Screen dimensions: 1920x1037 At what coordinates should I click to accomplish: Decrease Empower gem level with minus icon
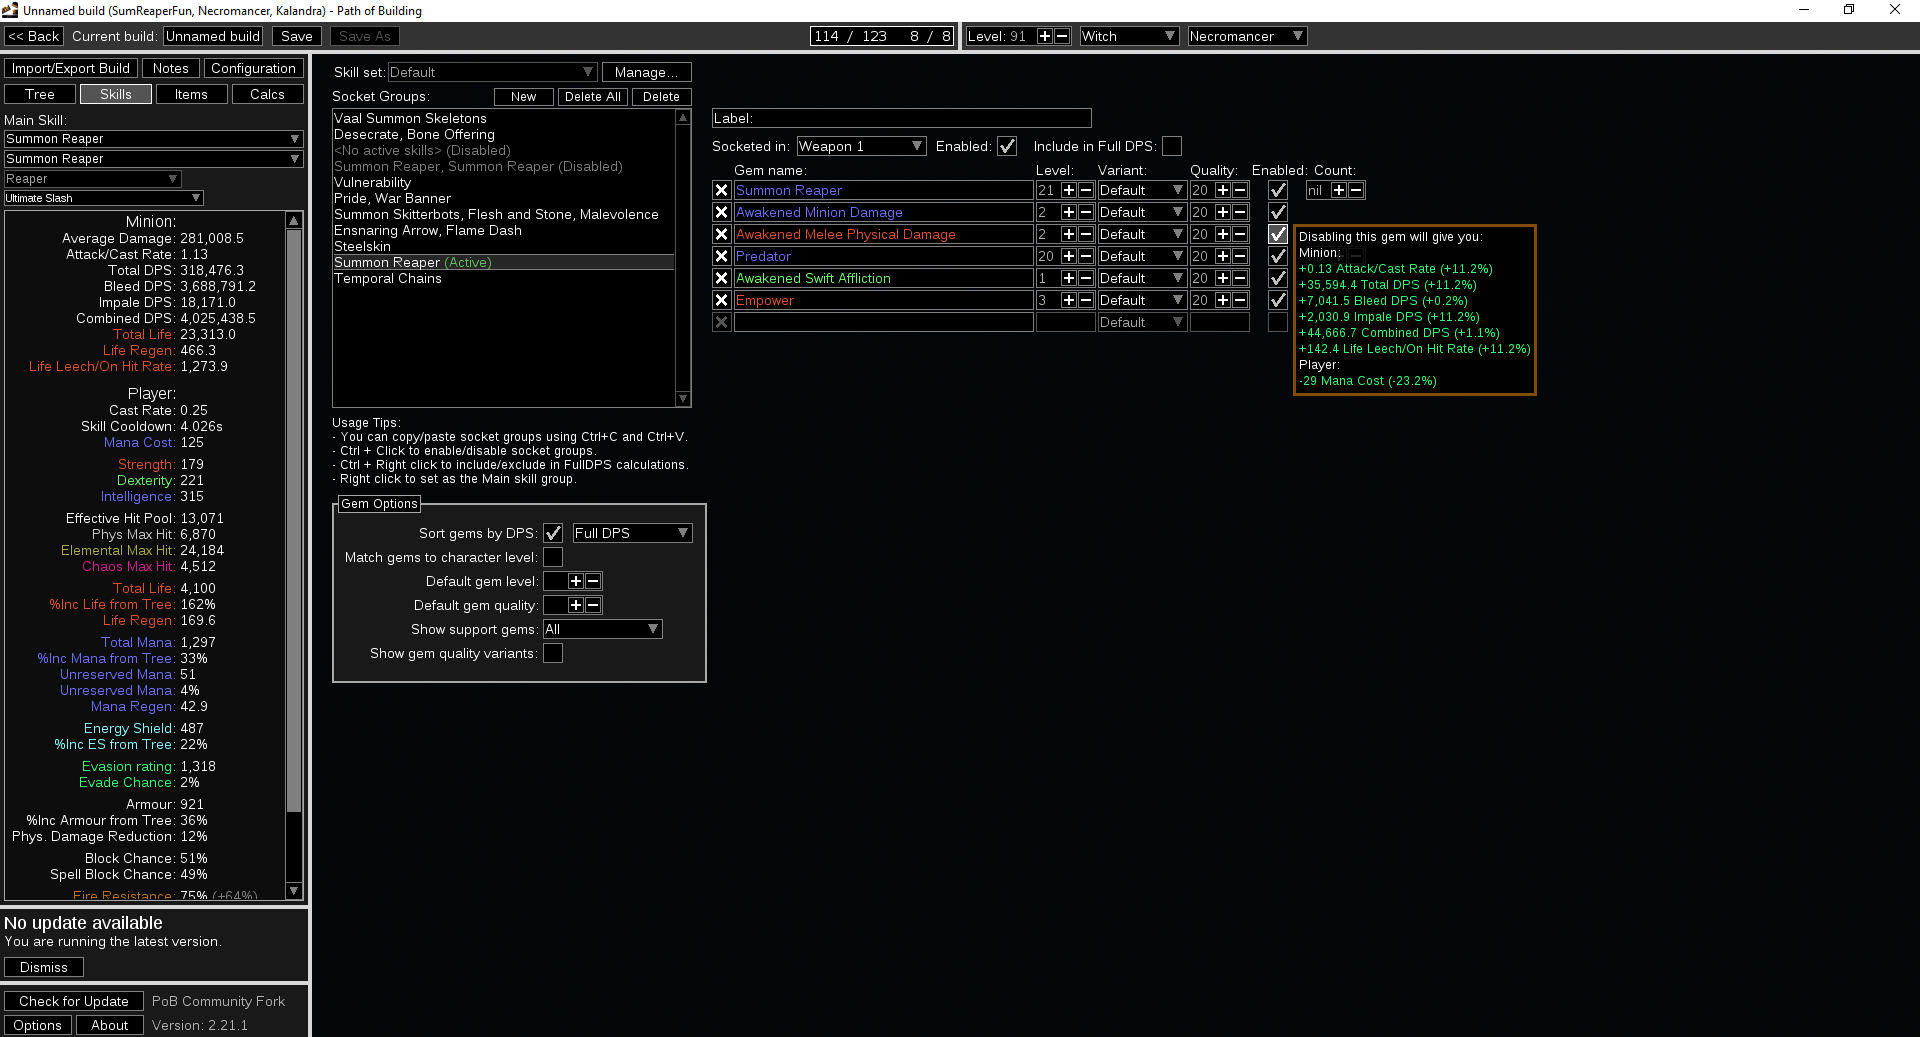[1086, 300]
